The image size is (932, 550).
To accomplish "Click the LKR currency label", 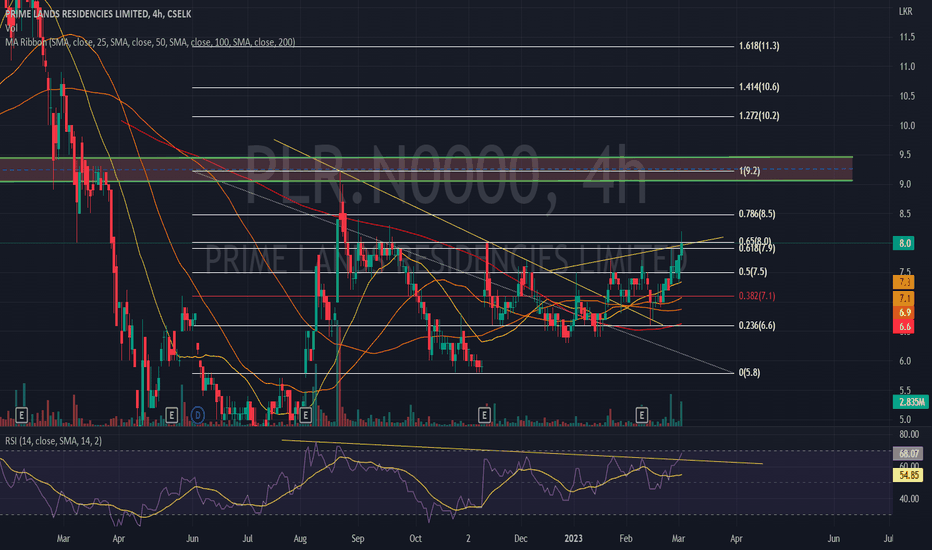I will [x=905, y=11].
